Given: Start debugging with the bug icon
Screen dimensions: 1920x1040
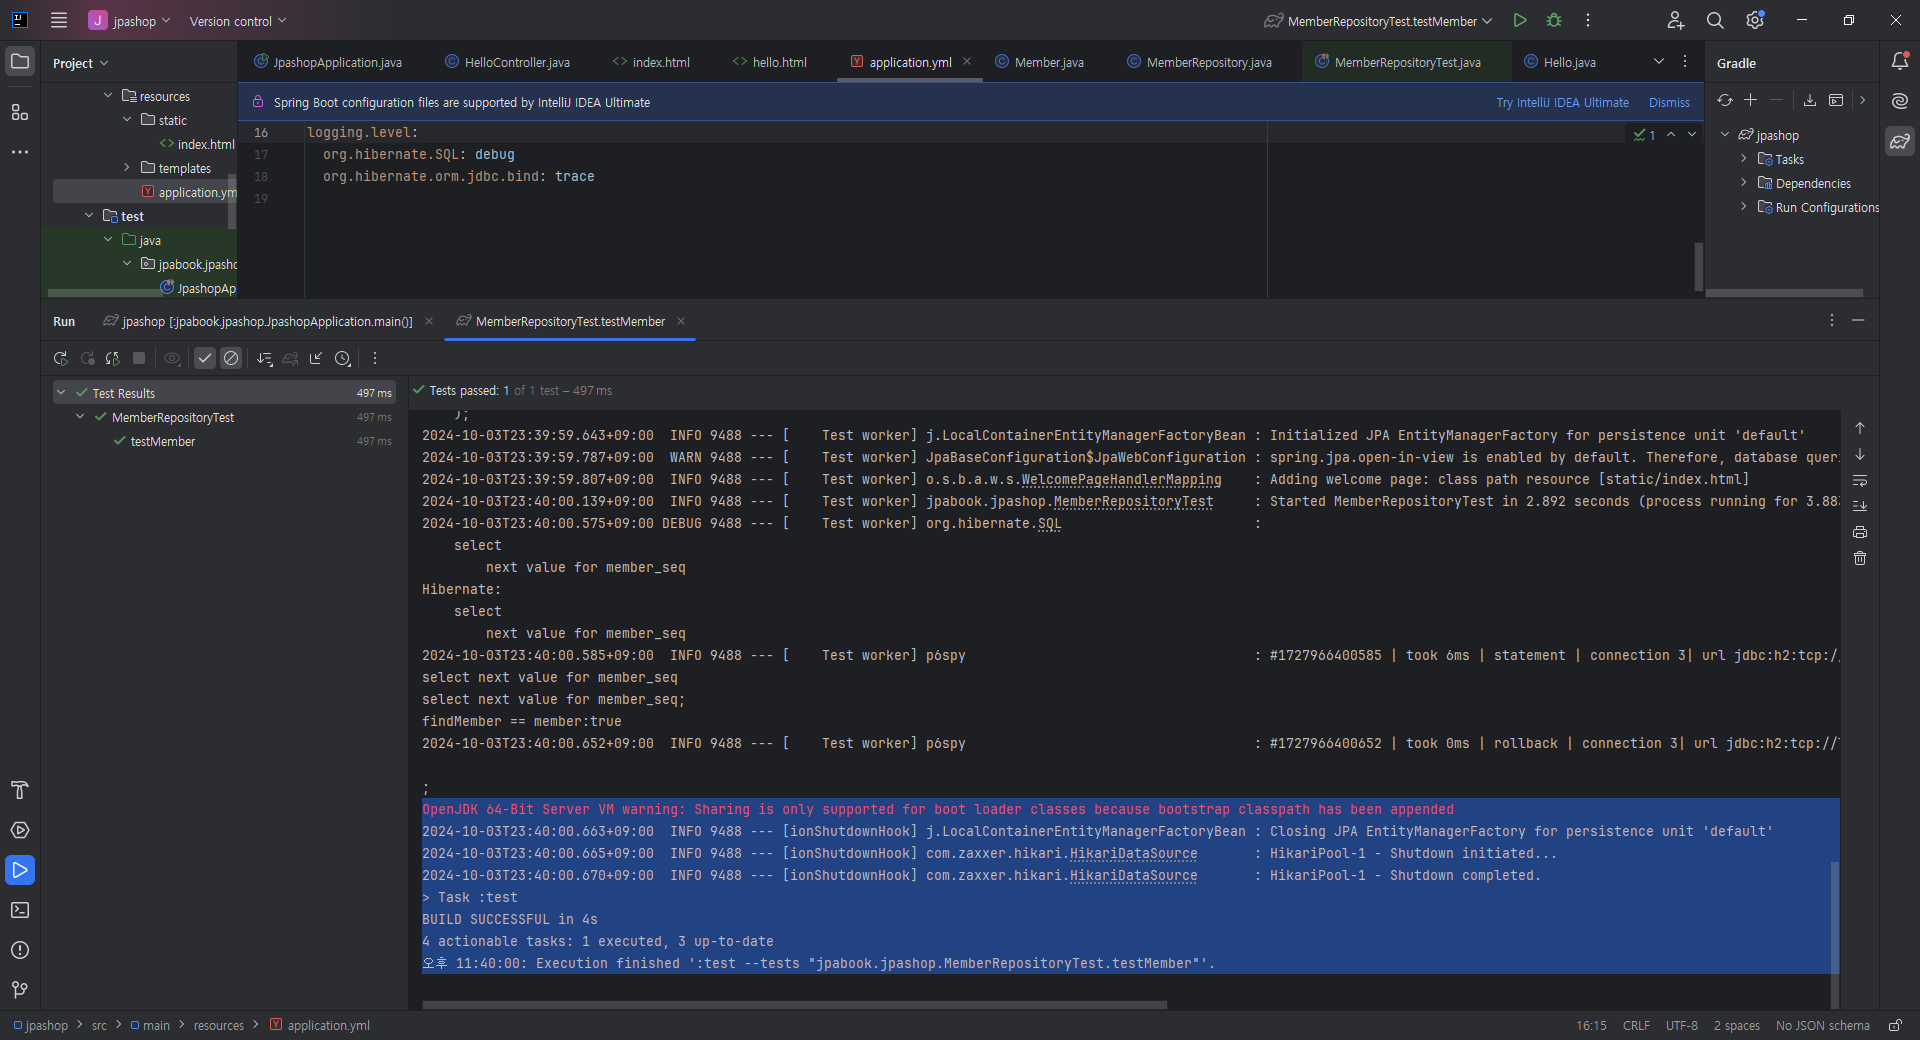Looking at the screenshot, I should point(1554,20).
